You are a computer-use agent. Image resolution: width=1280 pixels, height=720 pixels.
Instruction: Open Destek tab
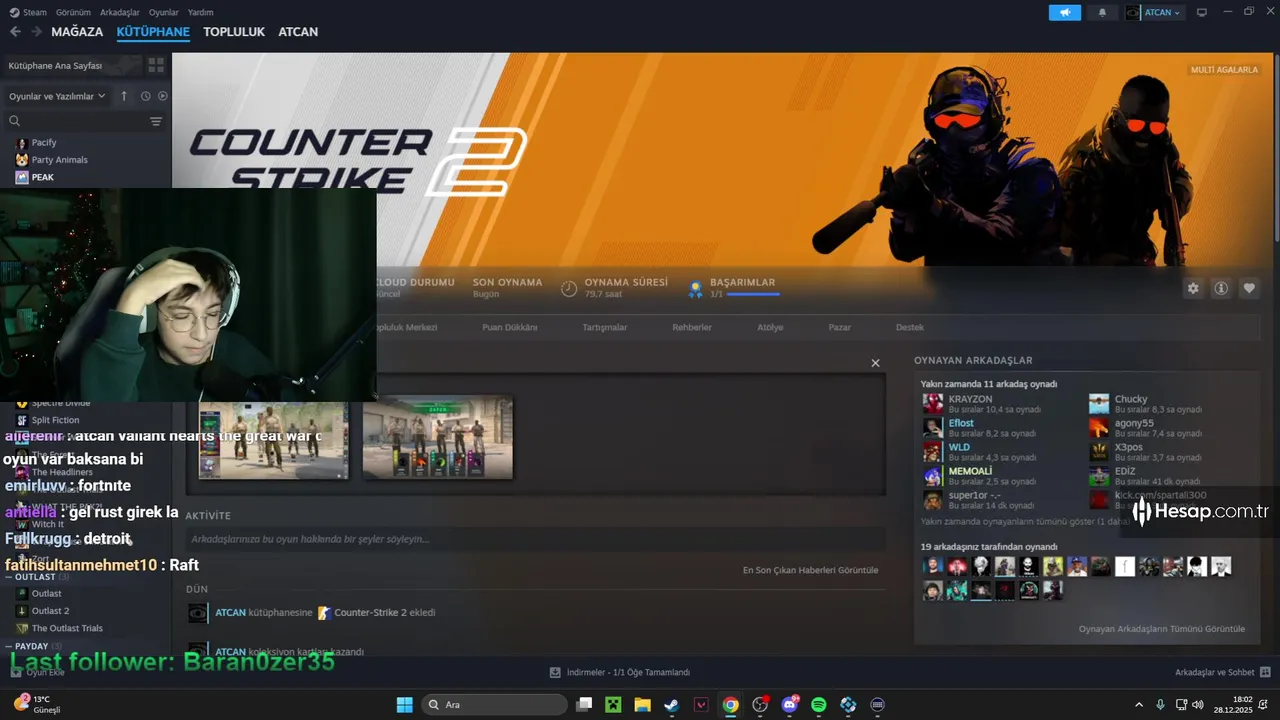point(910,328)
